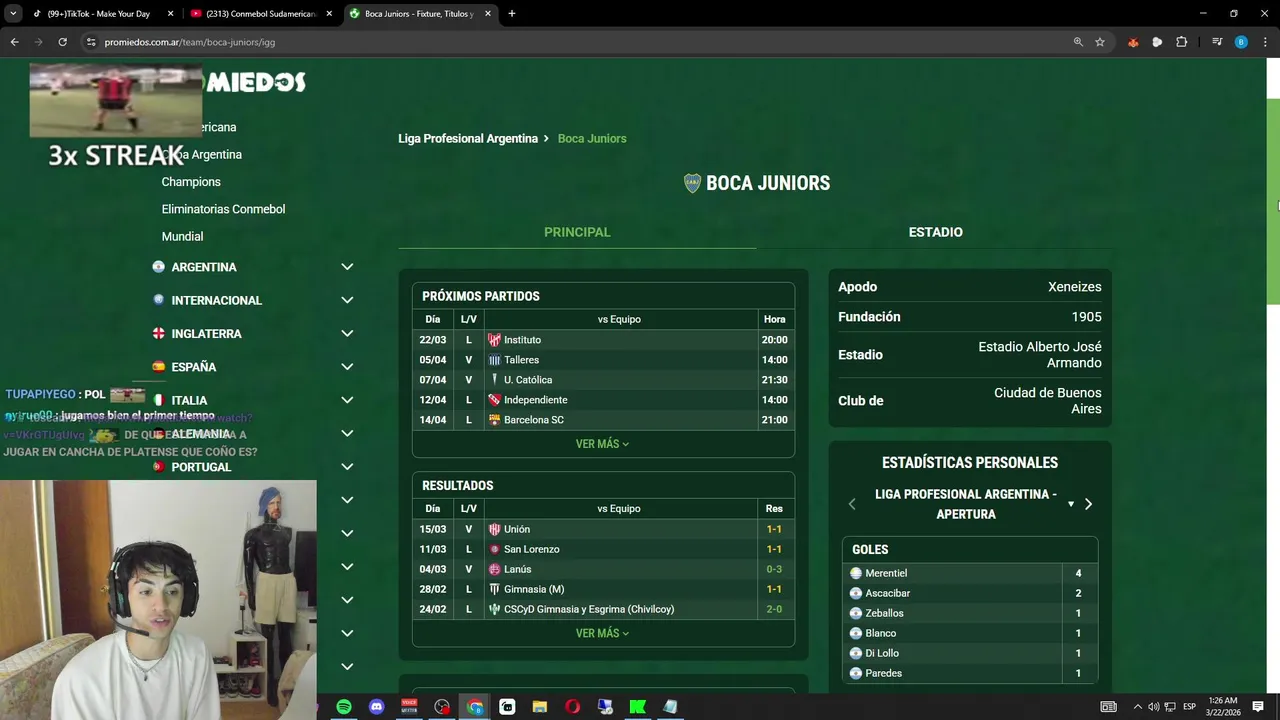Image resolution: width=1280 pixels, height=720 pixels.
Task: Click VER MÁS under Resultados
Action: (x=602, y=633)
